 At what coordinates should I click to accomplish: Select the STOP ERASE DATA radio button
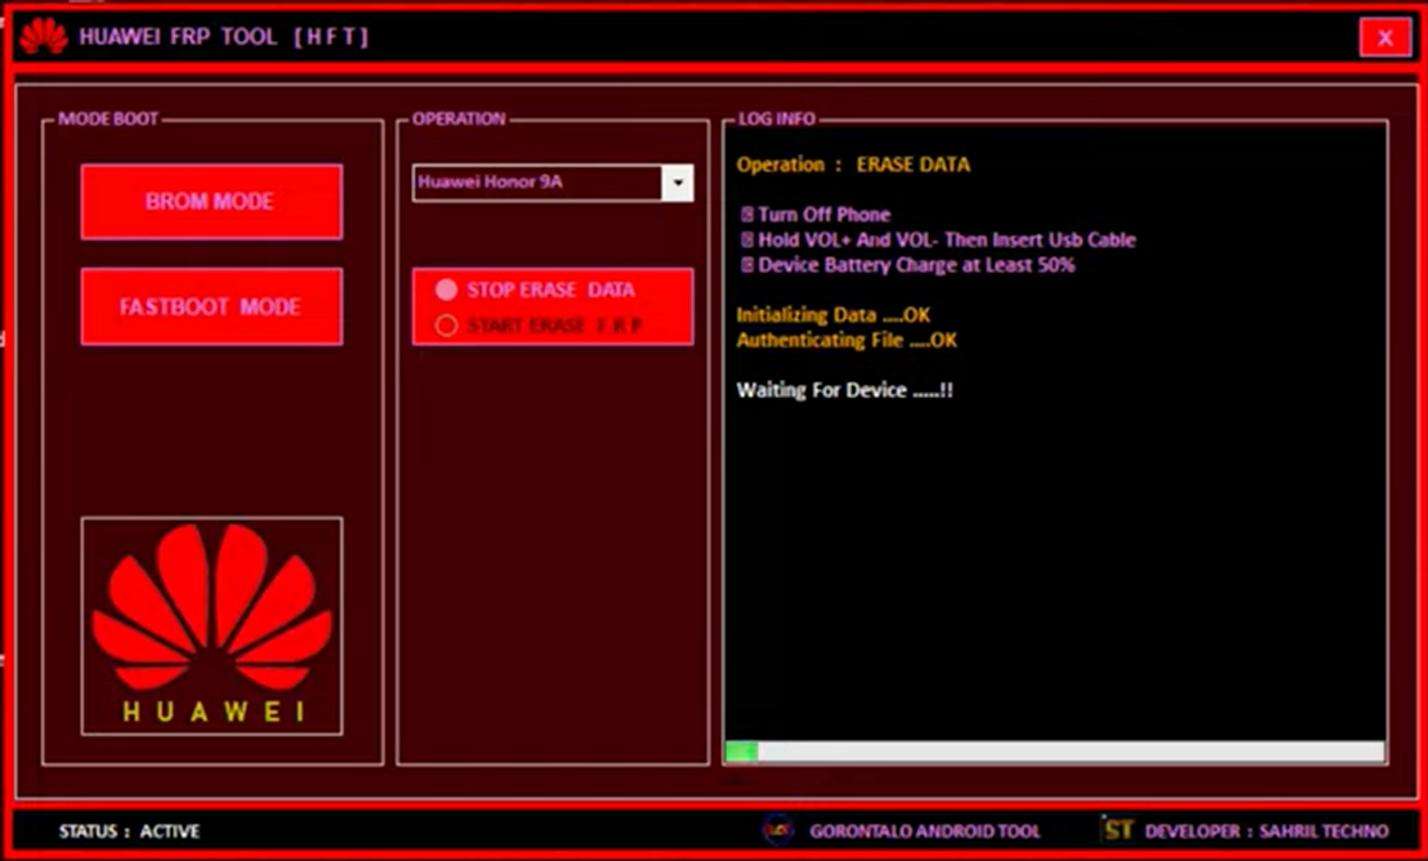(x=446, y=290)
